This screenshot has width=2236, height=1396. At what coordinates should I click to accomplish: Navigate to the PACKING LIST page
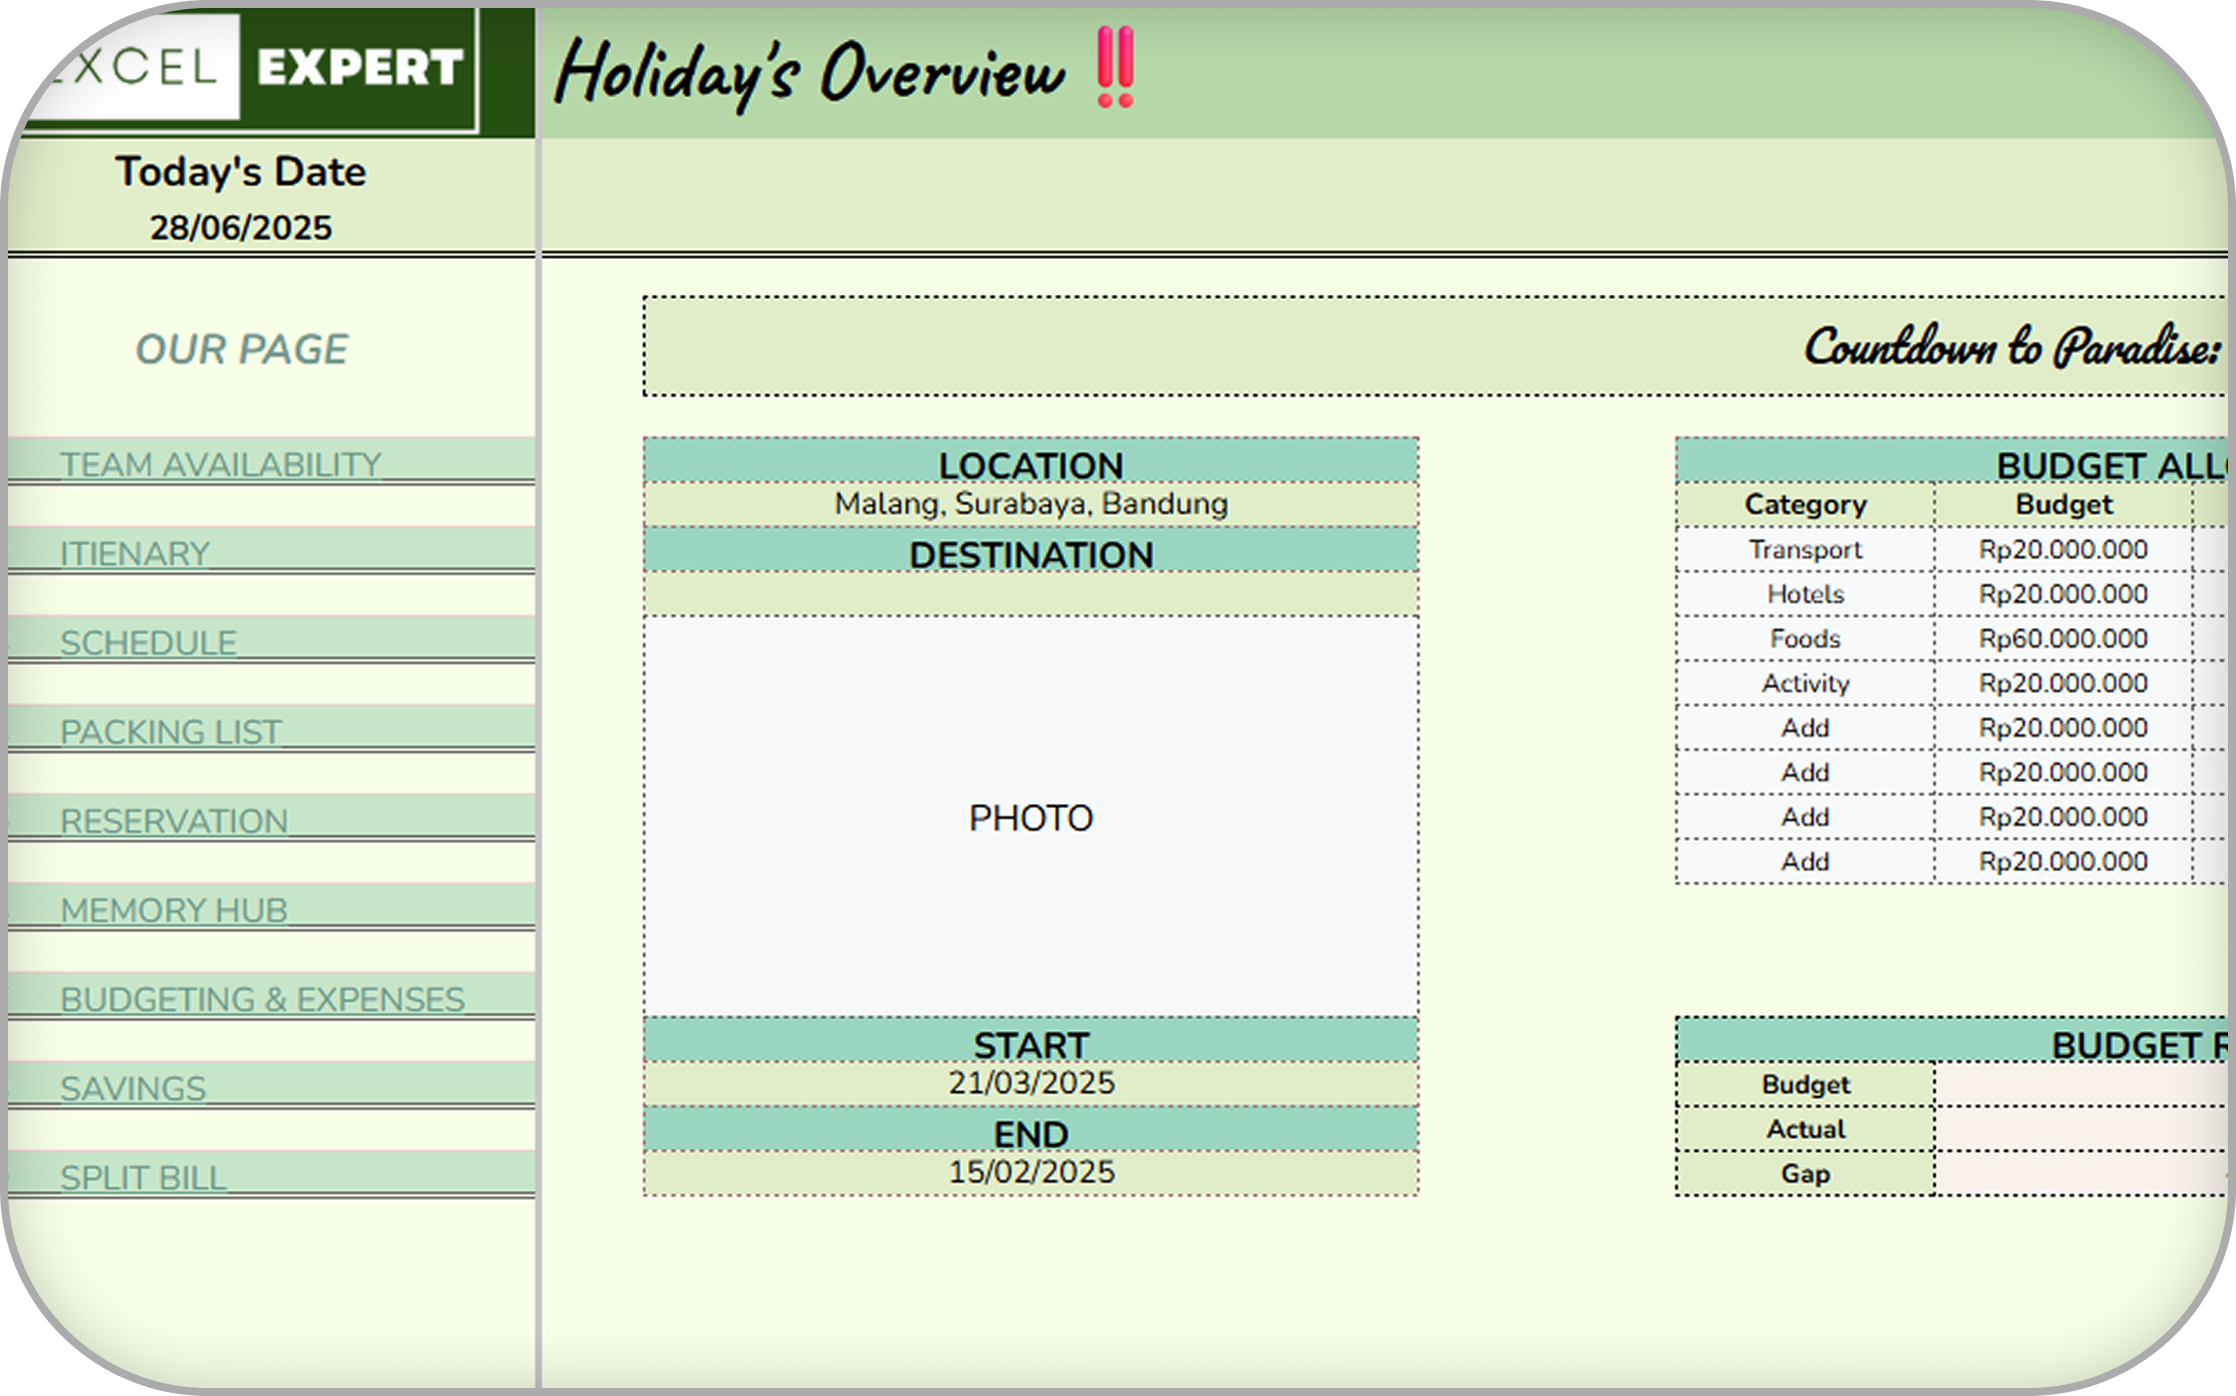pos(170,731)
